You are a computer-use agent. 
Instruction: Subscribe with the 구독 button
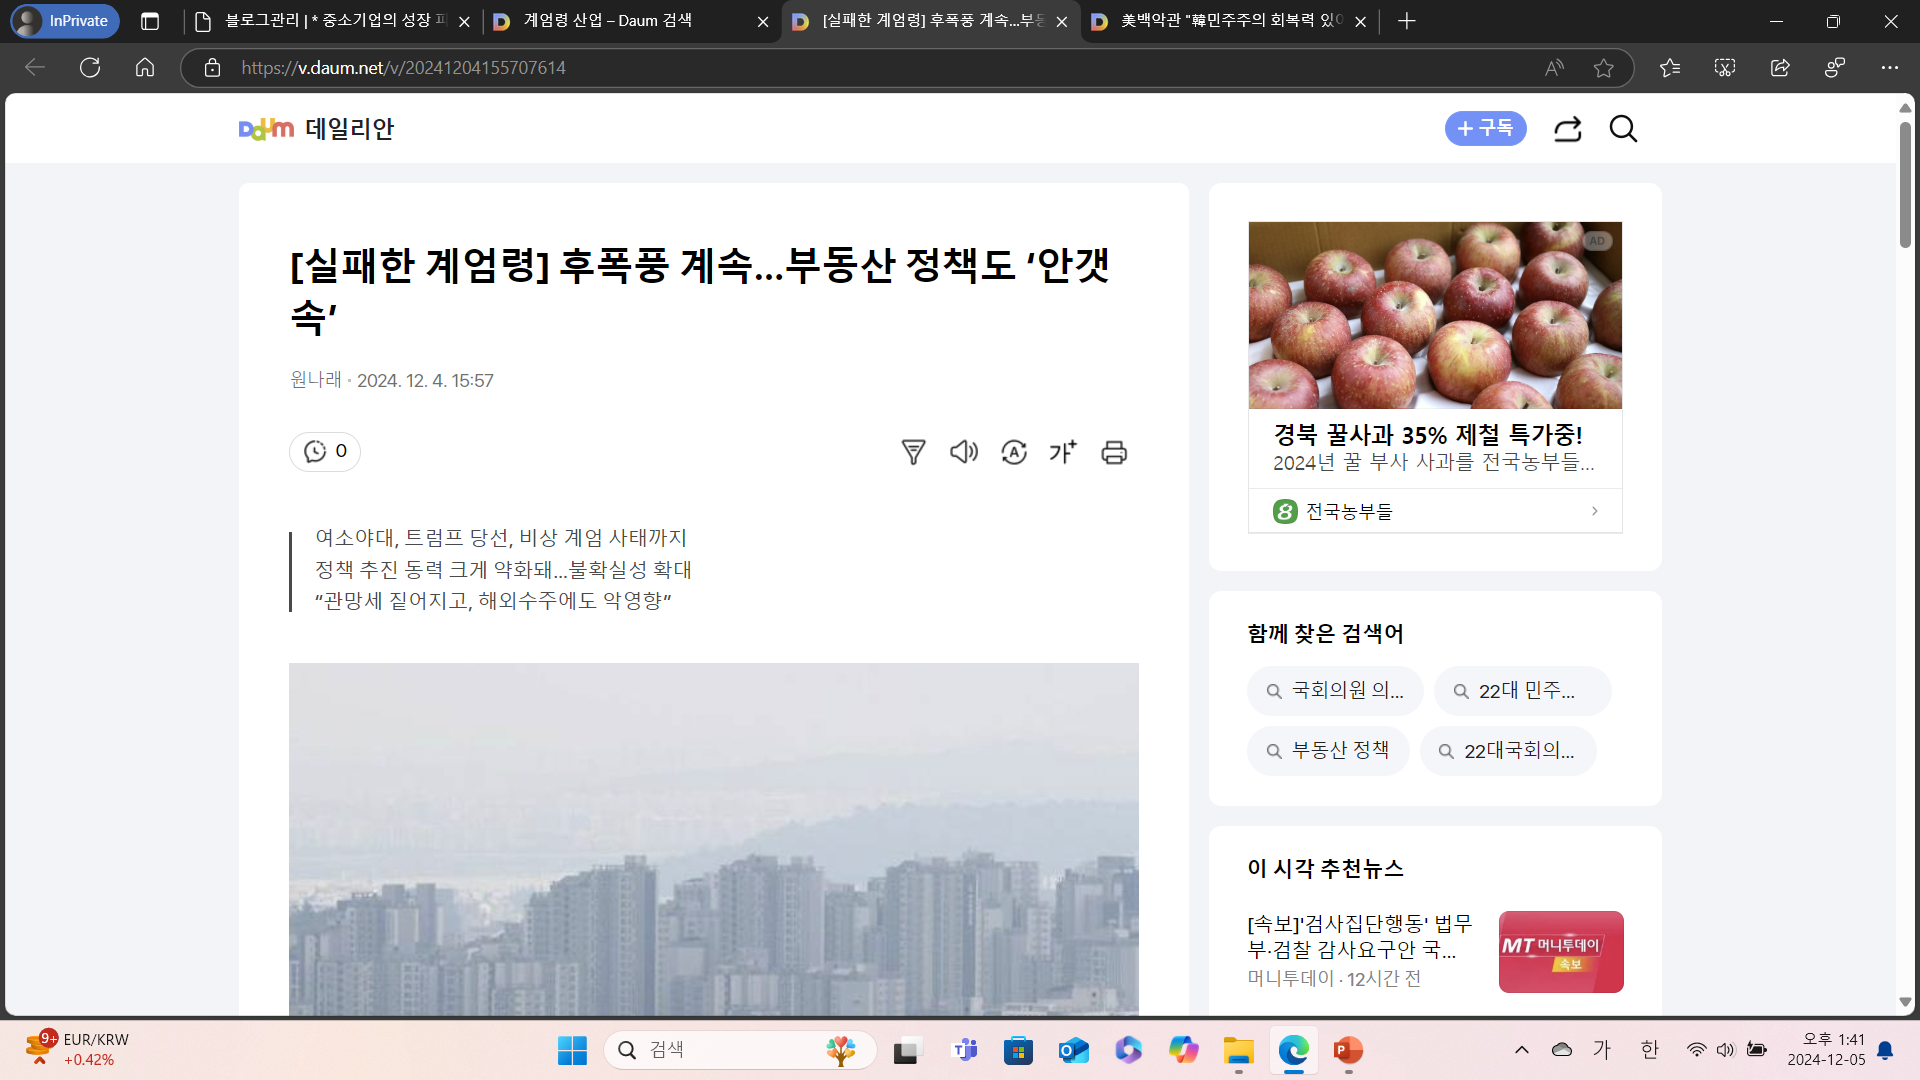1485,129
